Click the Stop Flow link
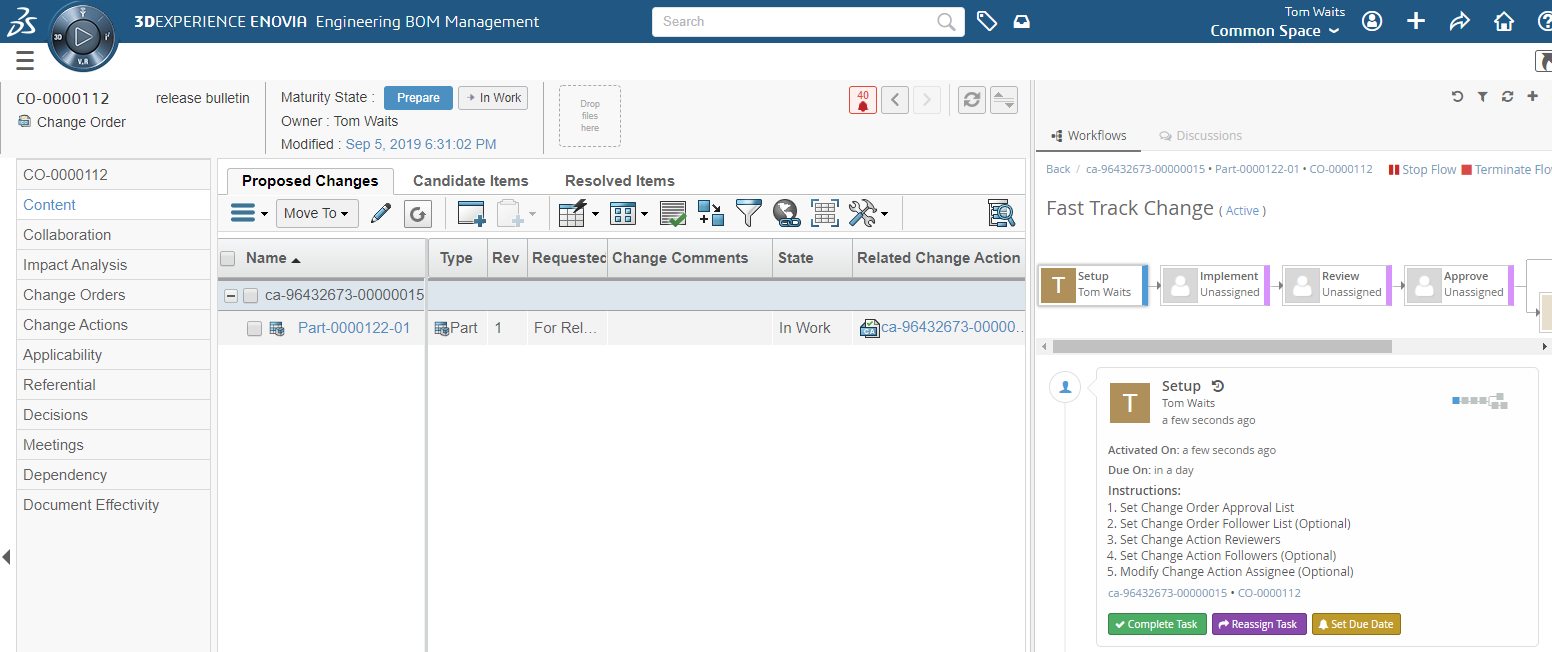The height and width of the screenshot is (652, 1552). click(1422, 170)
